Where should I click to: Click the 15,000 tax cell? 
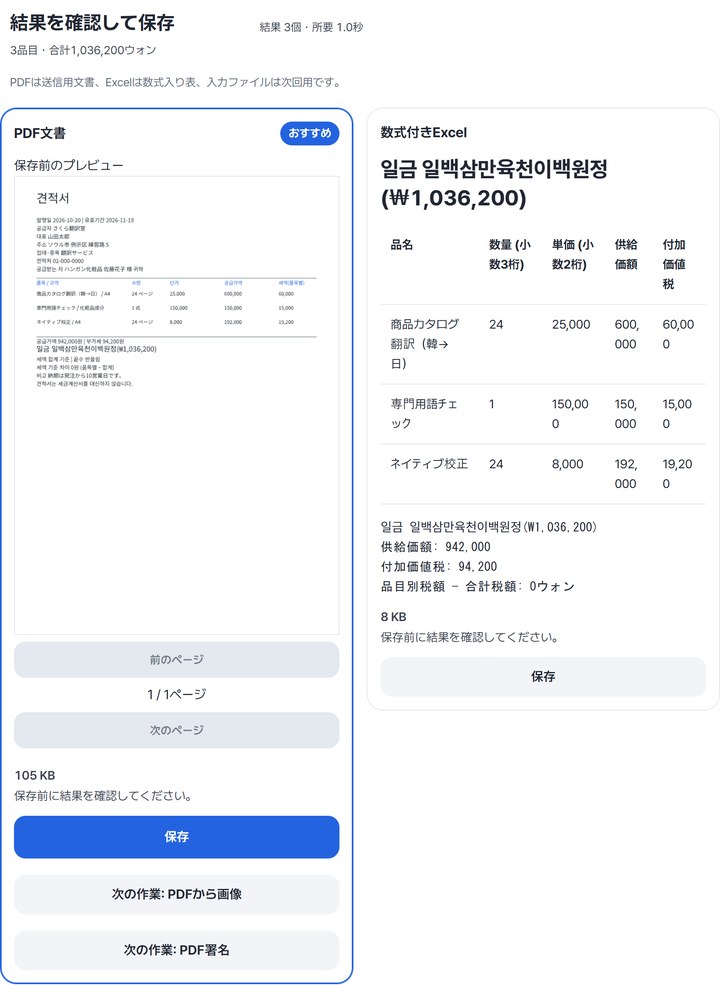(677, 413)
